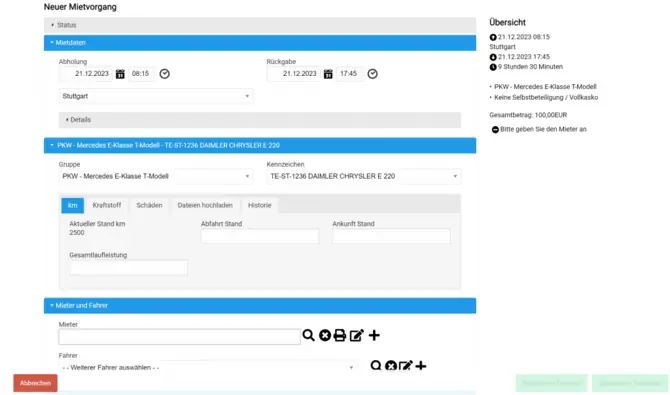Click the Rückgabe time field 17:45
Viewport: 670px width, 395px height.
point(349,74)
